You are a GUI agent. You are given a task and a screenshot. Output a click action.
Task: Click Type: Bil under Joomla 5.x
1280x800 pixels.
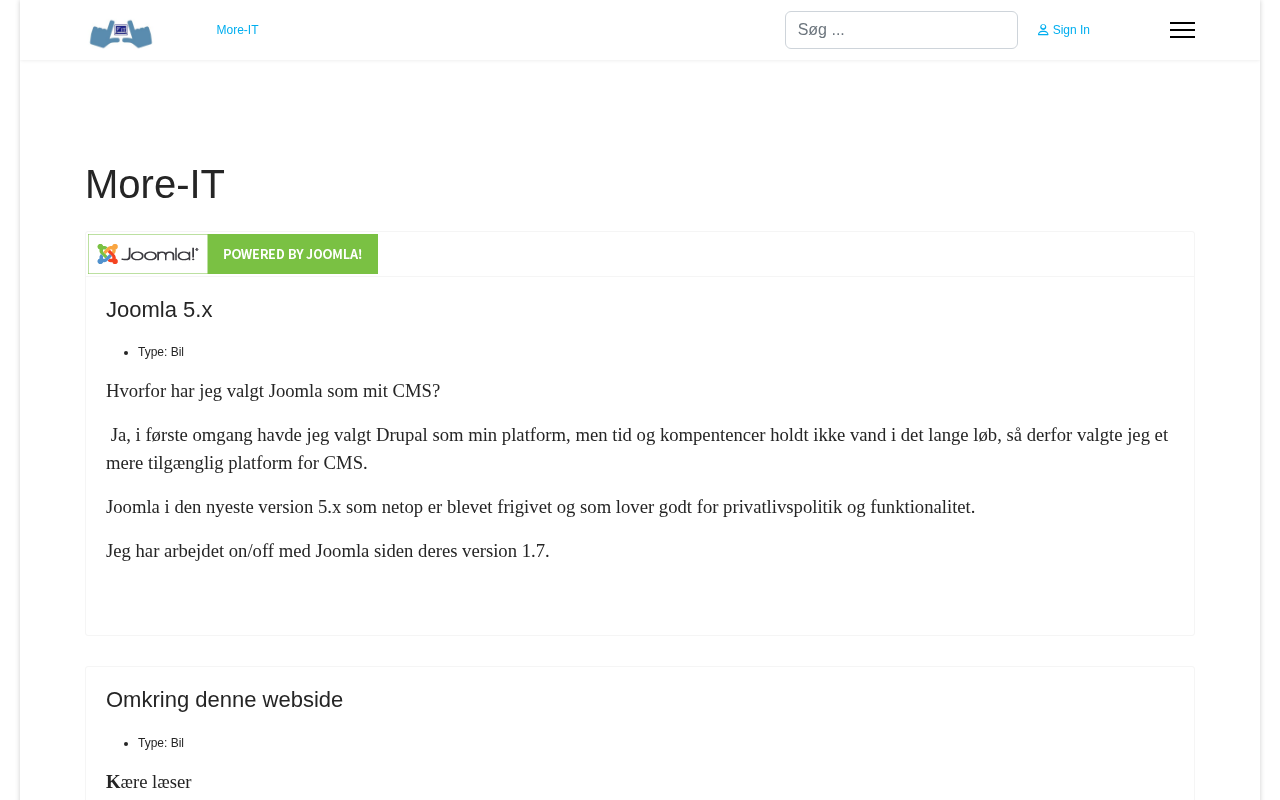(x=161, y=352)
